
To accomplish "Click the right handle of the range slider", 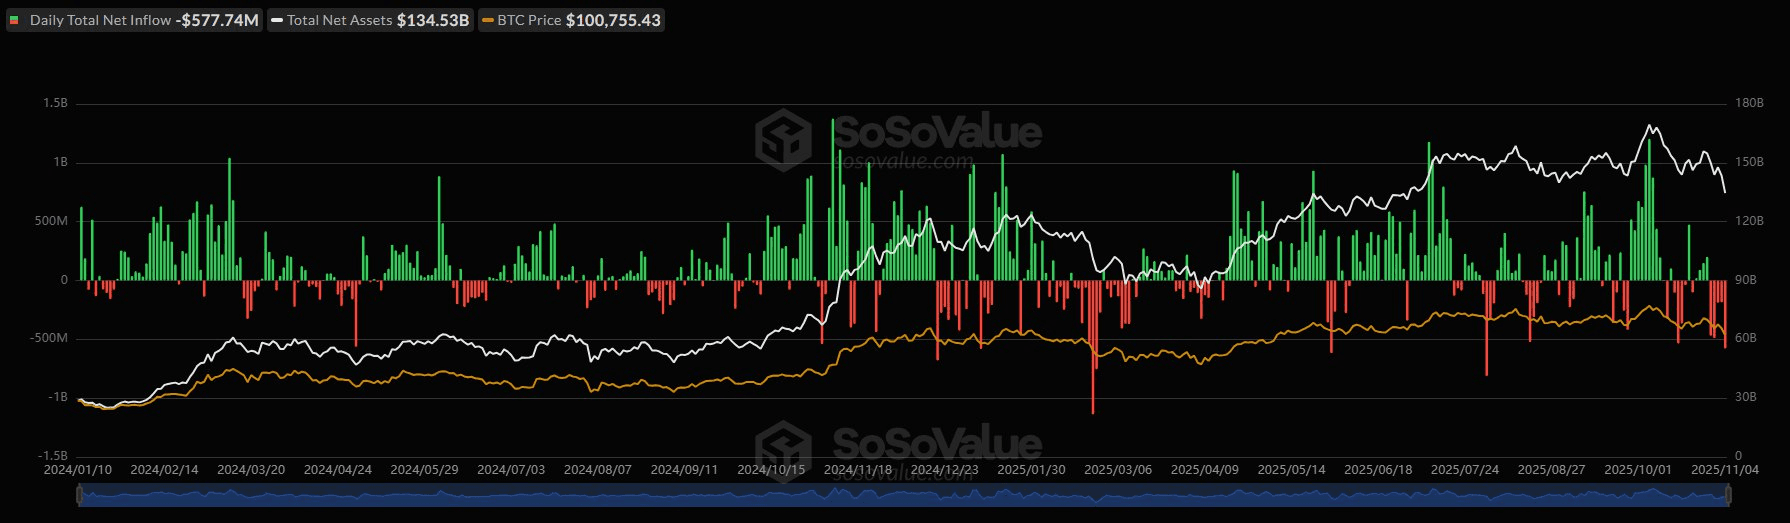I will point(1729,495).
